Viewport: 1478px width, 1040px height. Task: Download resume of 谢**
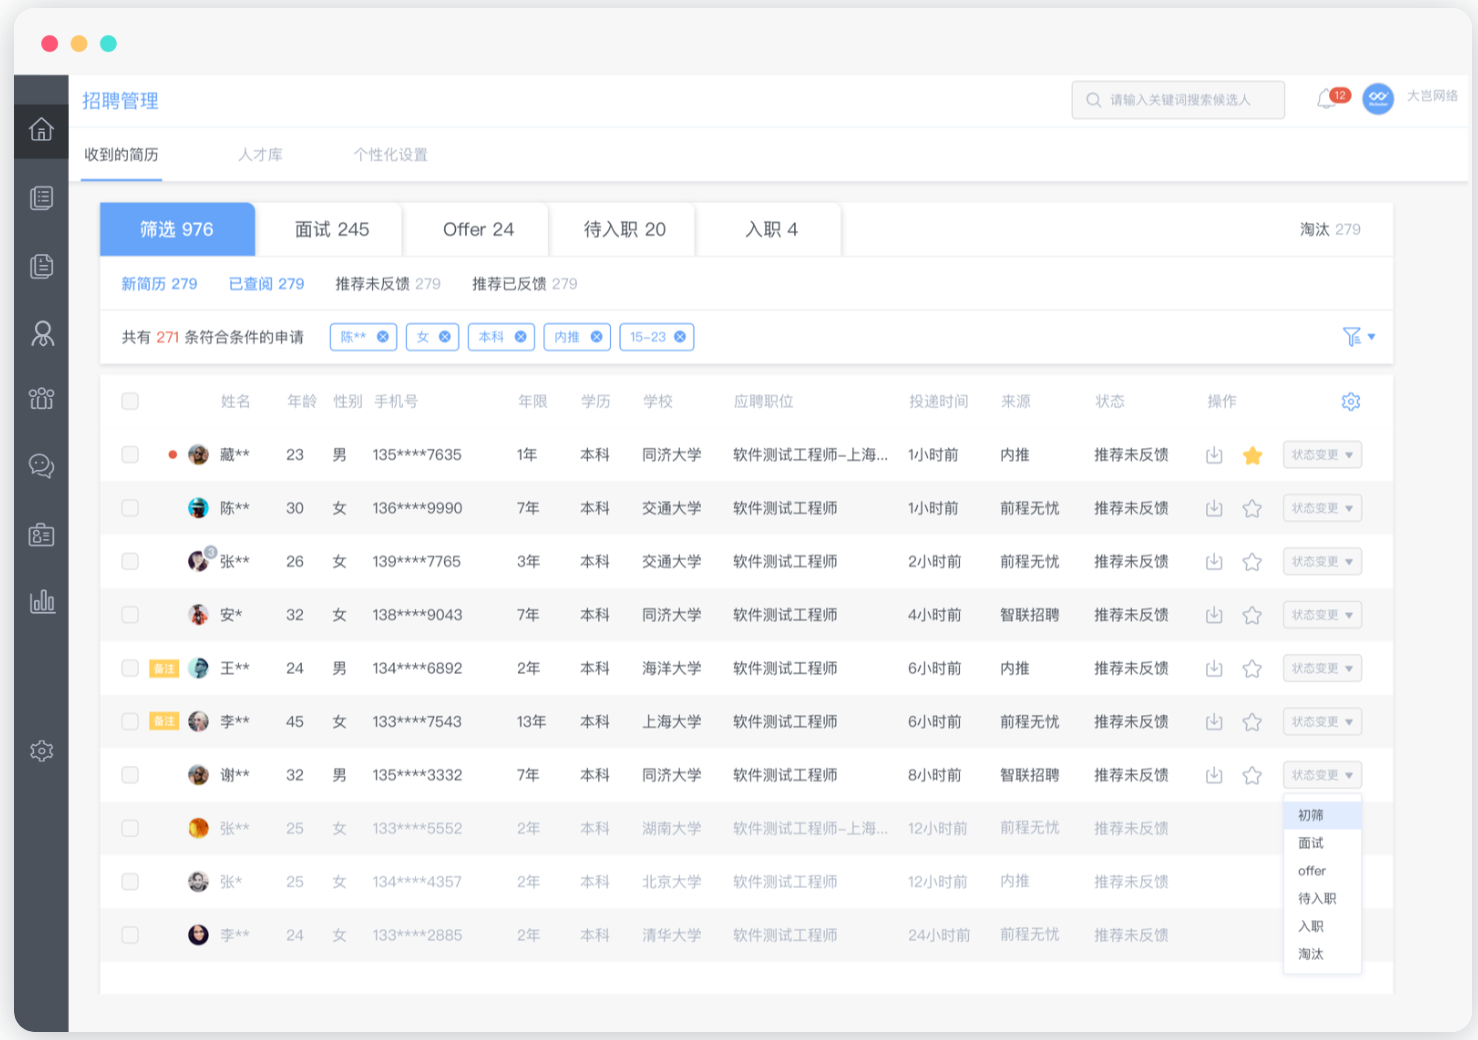click(x=1214, y=775)
